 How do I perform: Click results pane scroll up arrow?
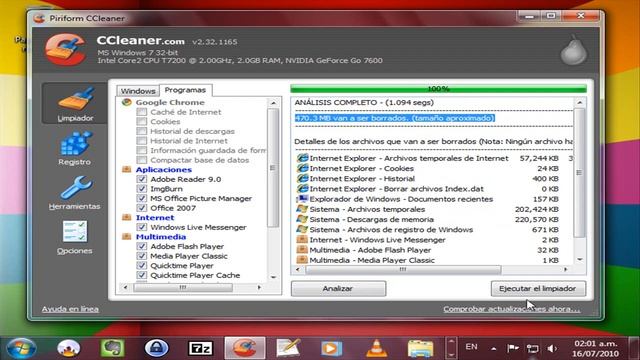click(580, 102)
